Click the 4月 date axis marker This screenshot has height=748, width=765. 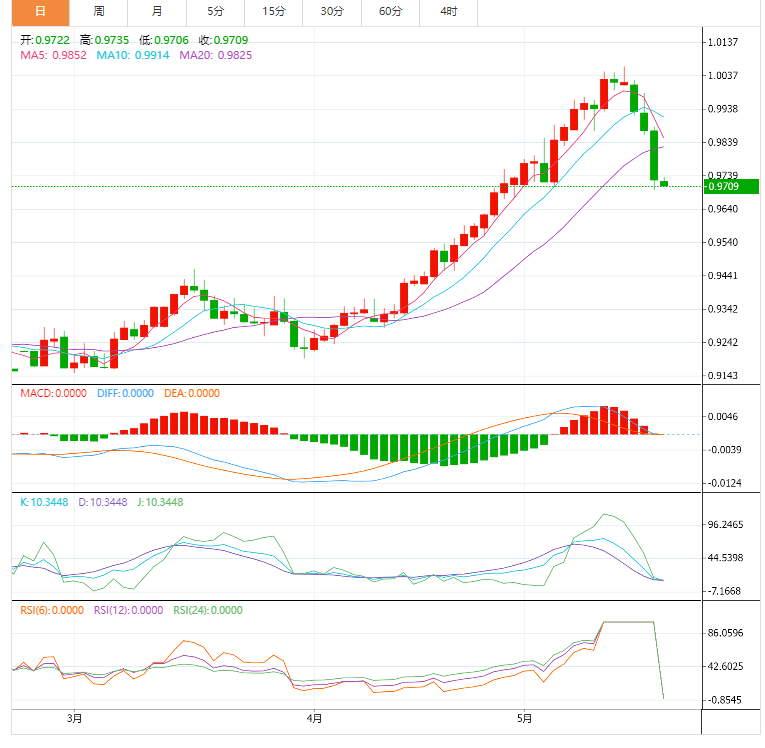[314, 719]
